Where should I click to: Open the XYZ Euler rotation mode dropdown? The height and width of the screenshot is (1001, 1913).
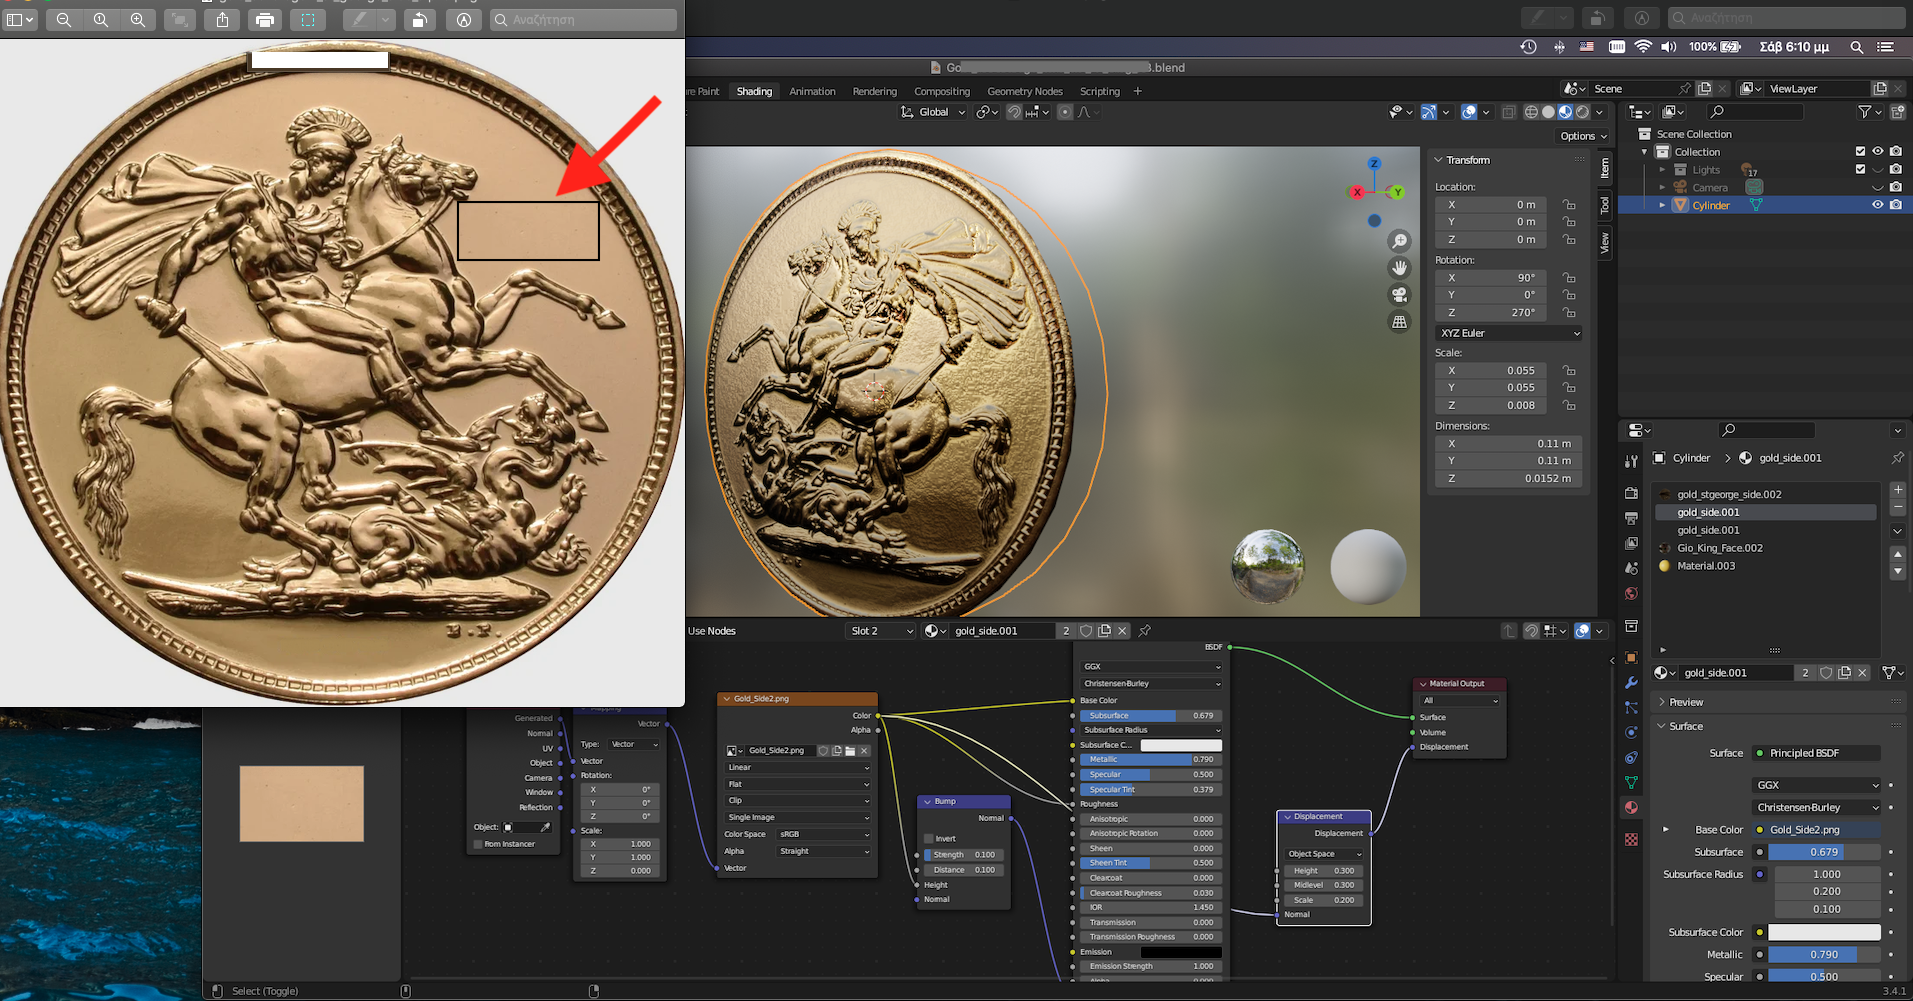click(1509, 333)
